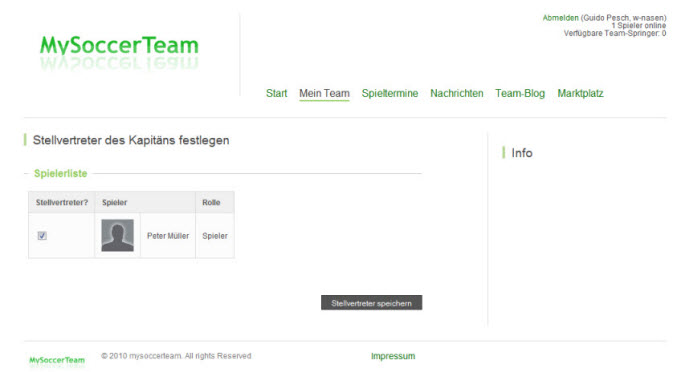Click the Stellvertreter speichern button
The image size is (690, 372).
point(371,303)
